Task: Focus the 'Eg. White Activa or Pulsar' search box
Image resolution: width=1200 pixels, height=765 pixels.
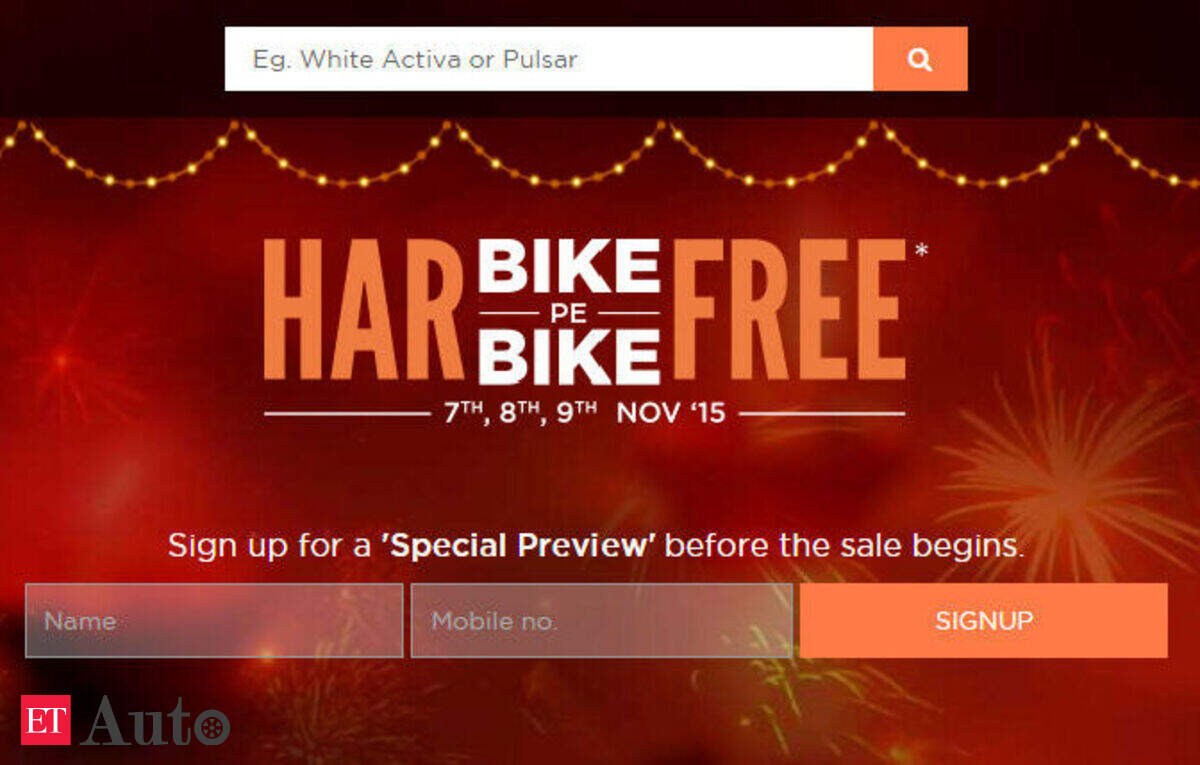Action: point(549,59)
